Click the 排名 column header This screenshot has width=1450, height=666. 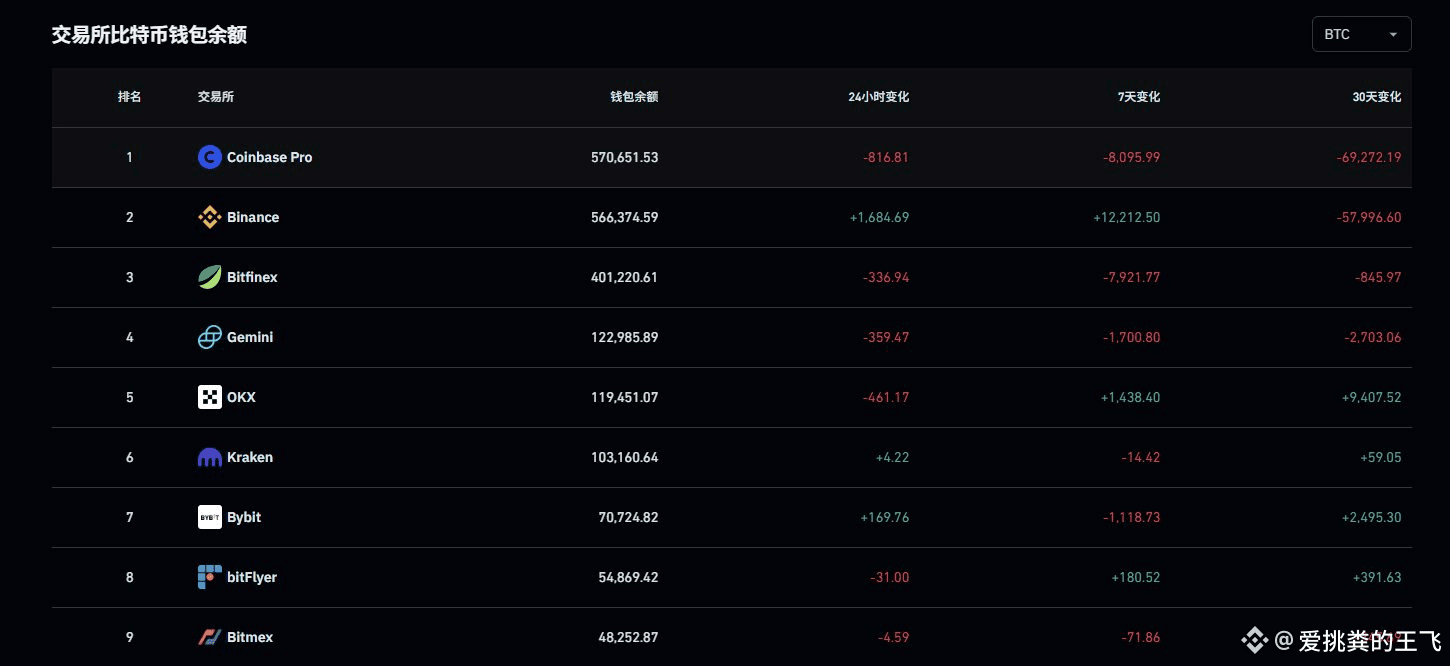(x=129, y=97)
